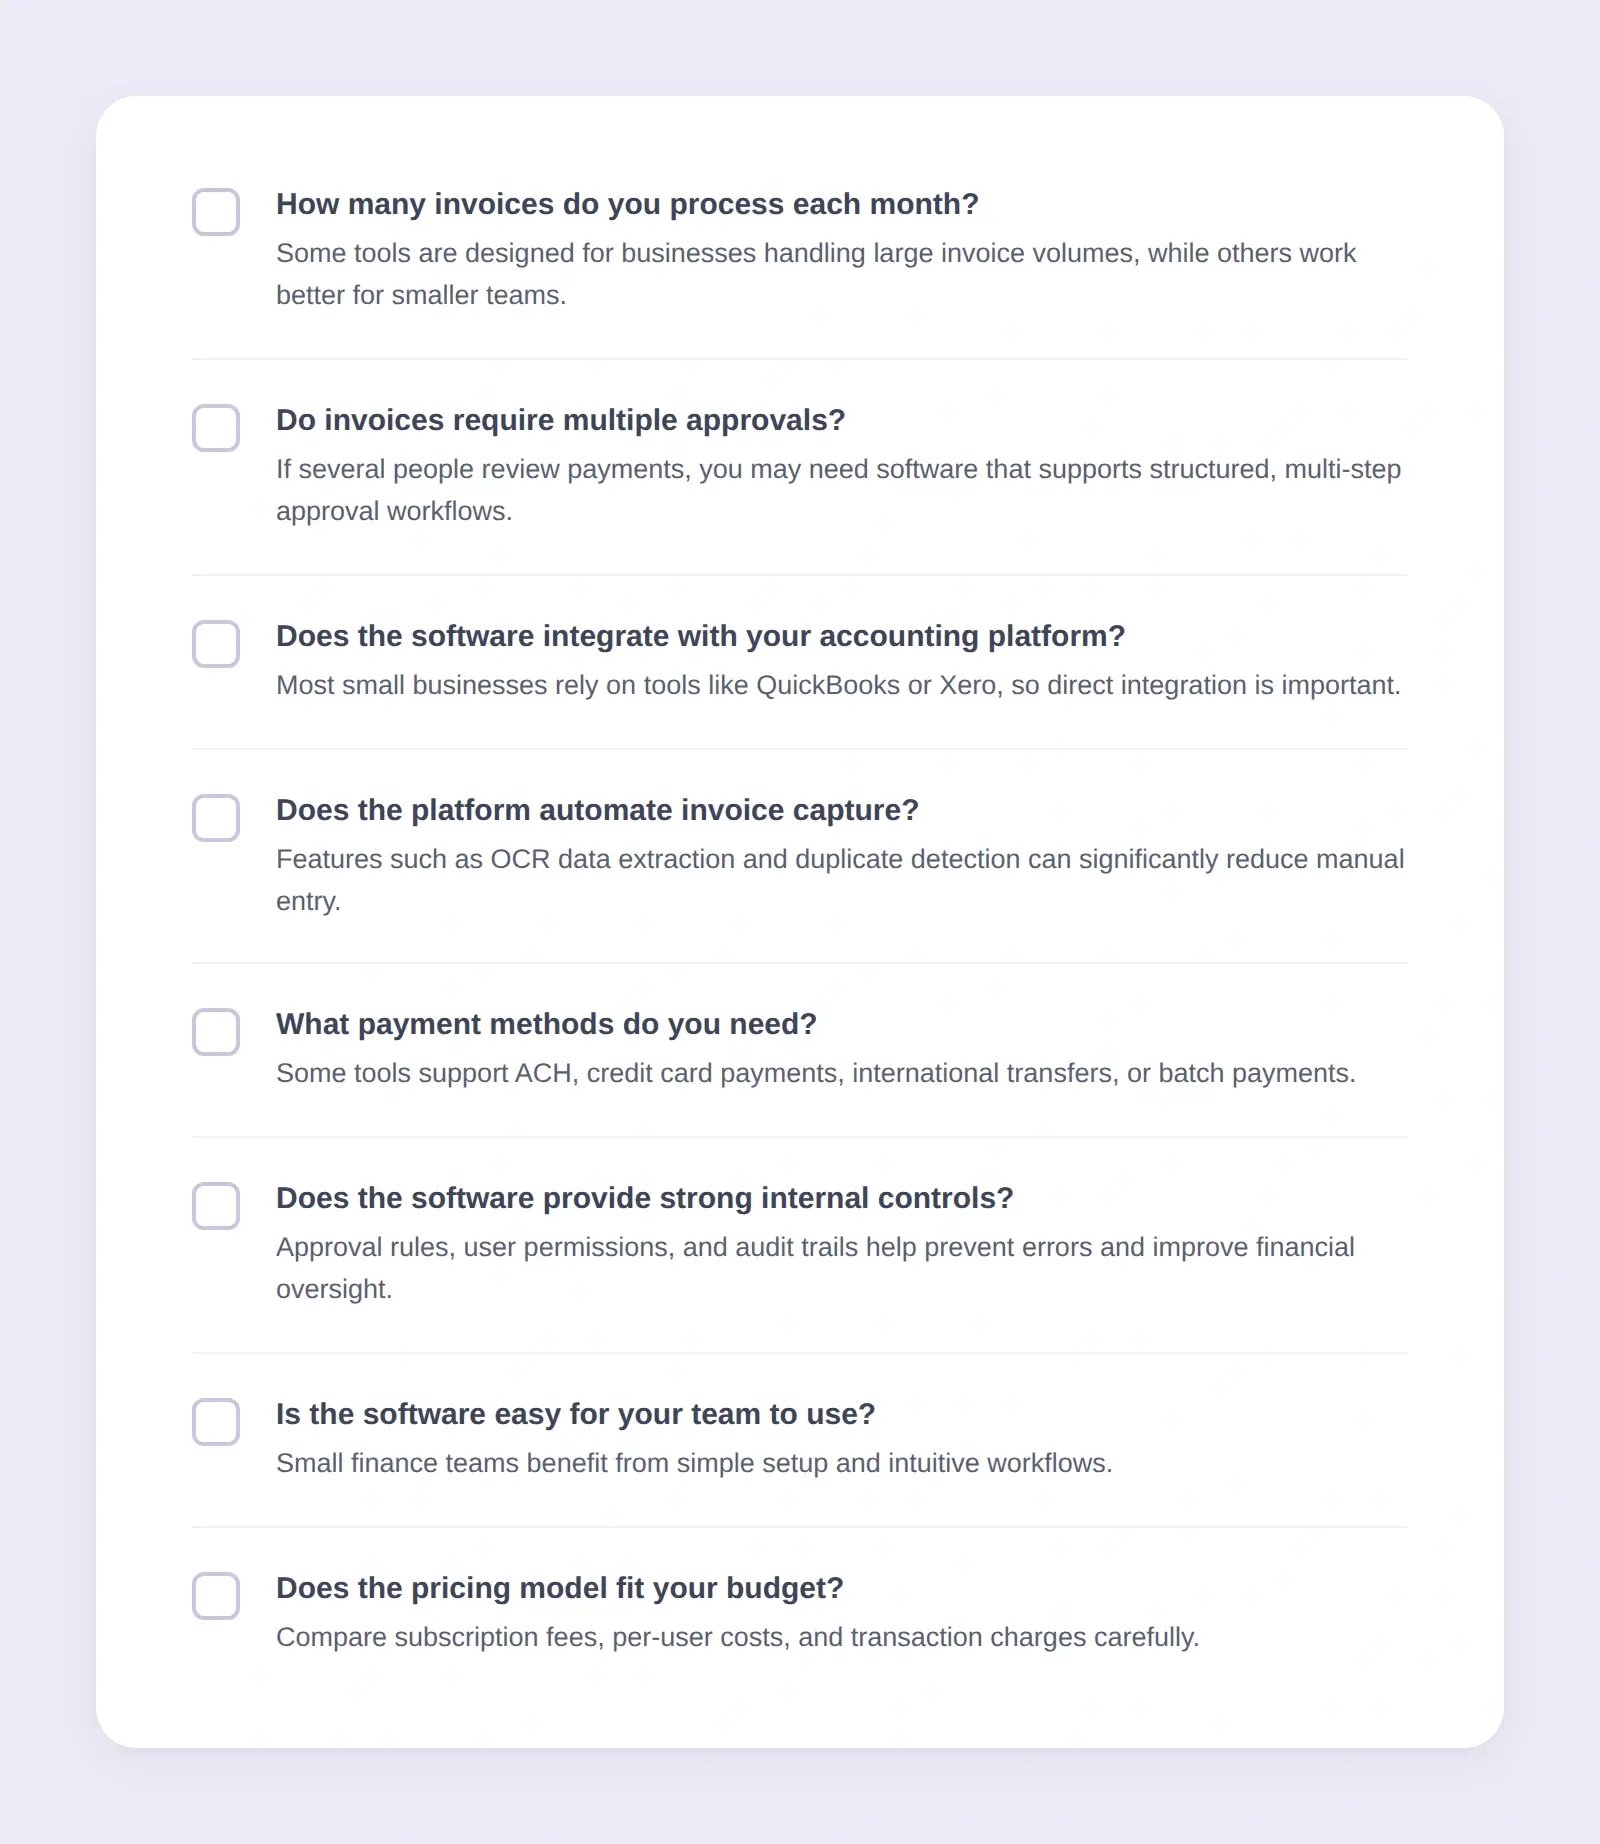Check the internal controls checkbox
The width and height of the screenshot is (1600, 1844).
click(x=215, y=1207)
